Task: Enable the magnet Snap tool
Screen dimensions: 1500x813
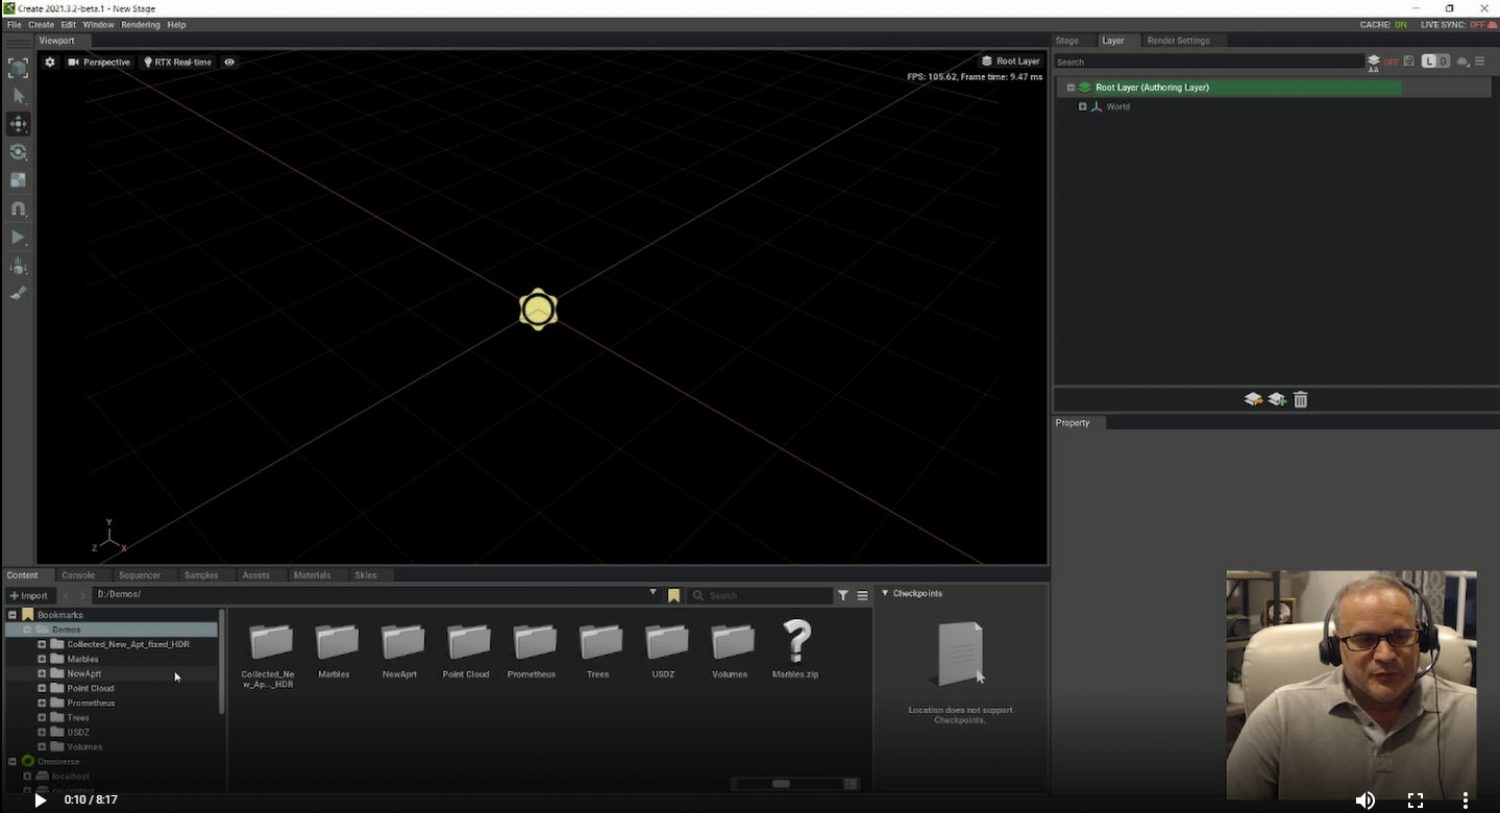Action: click(18, 209)
